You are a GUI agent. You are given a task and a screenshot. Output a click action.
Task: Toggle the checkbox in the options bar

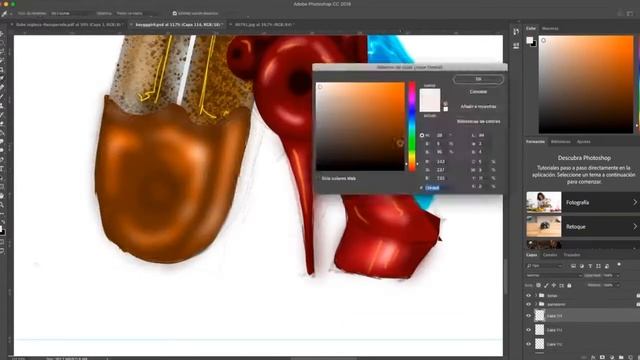tap(174, 13)
